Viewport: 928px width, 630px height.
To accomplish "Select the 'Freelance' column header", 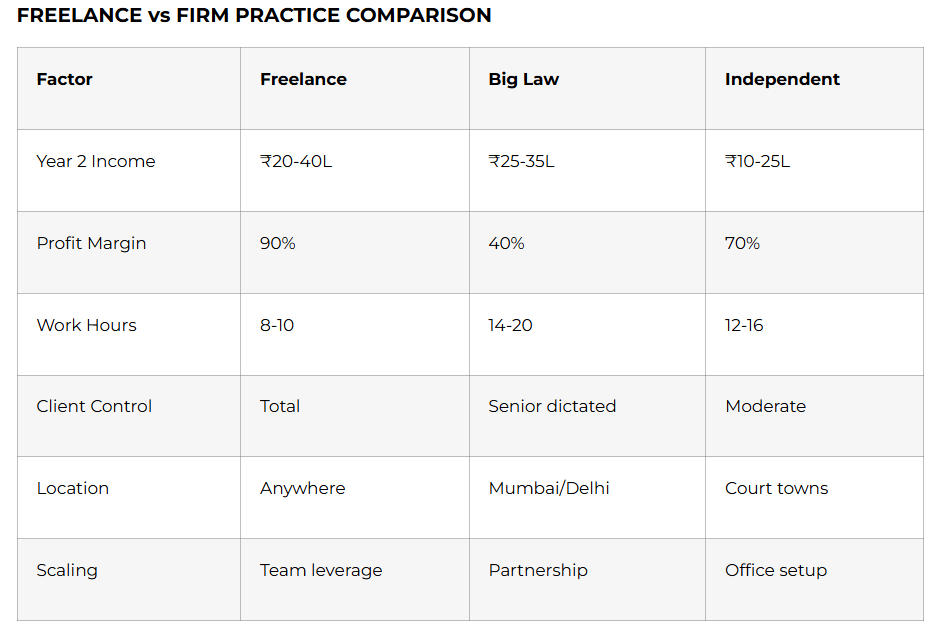I will pyautogui.click(x=303, y=80).
